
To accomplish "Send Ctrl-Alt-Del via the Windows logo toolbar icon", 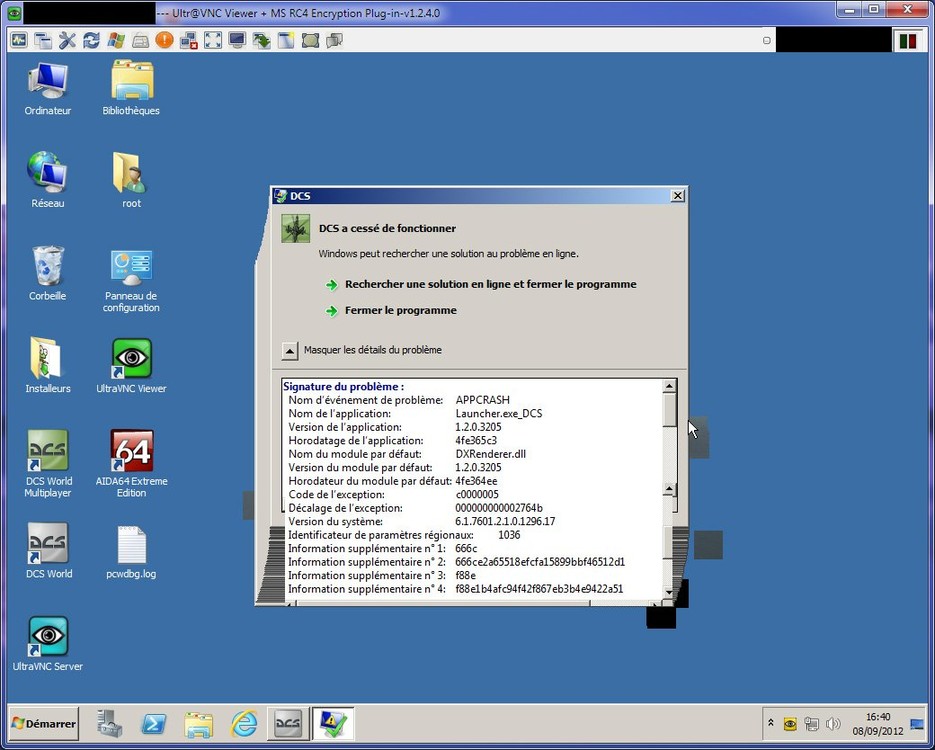I will pos(114,40).
